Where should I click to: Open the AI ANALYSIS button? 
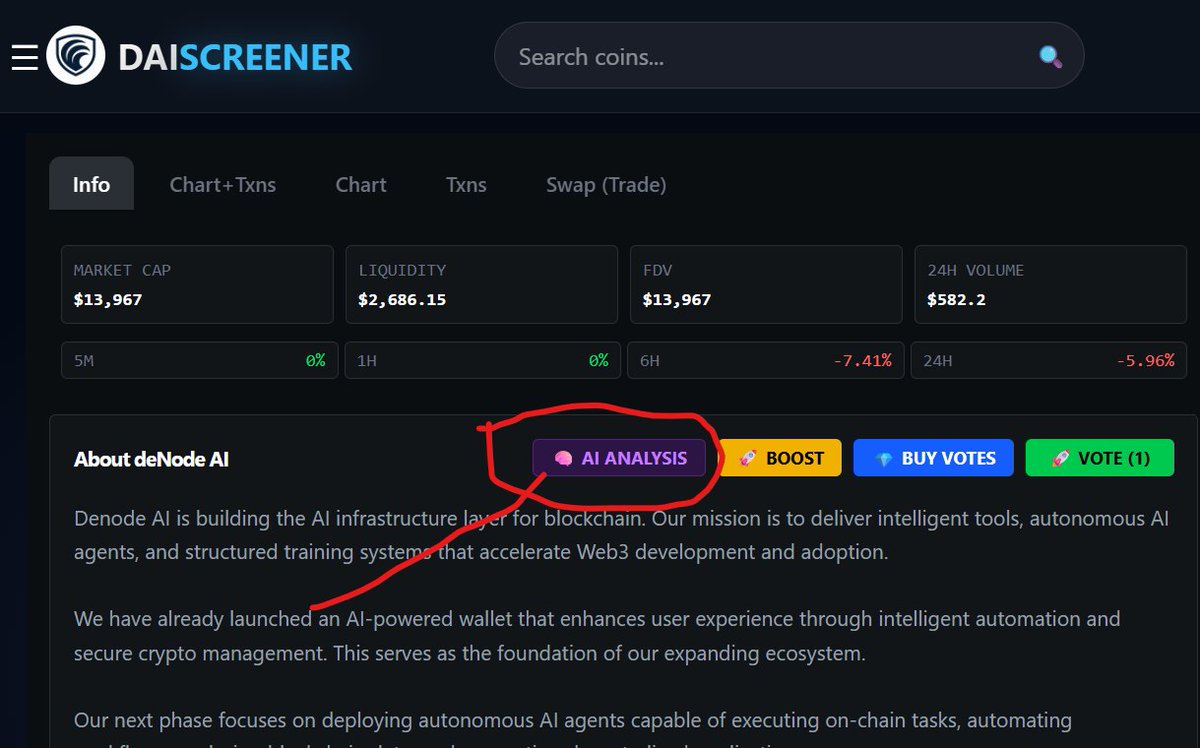point(619,458)
